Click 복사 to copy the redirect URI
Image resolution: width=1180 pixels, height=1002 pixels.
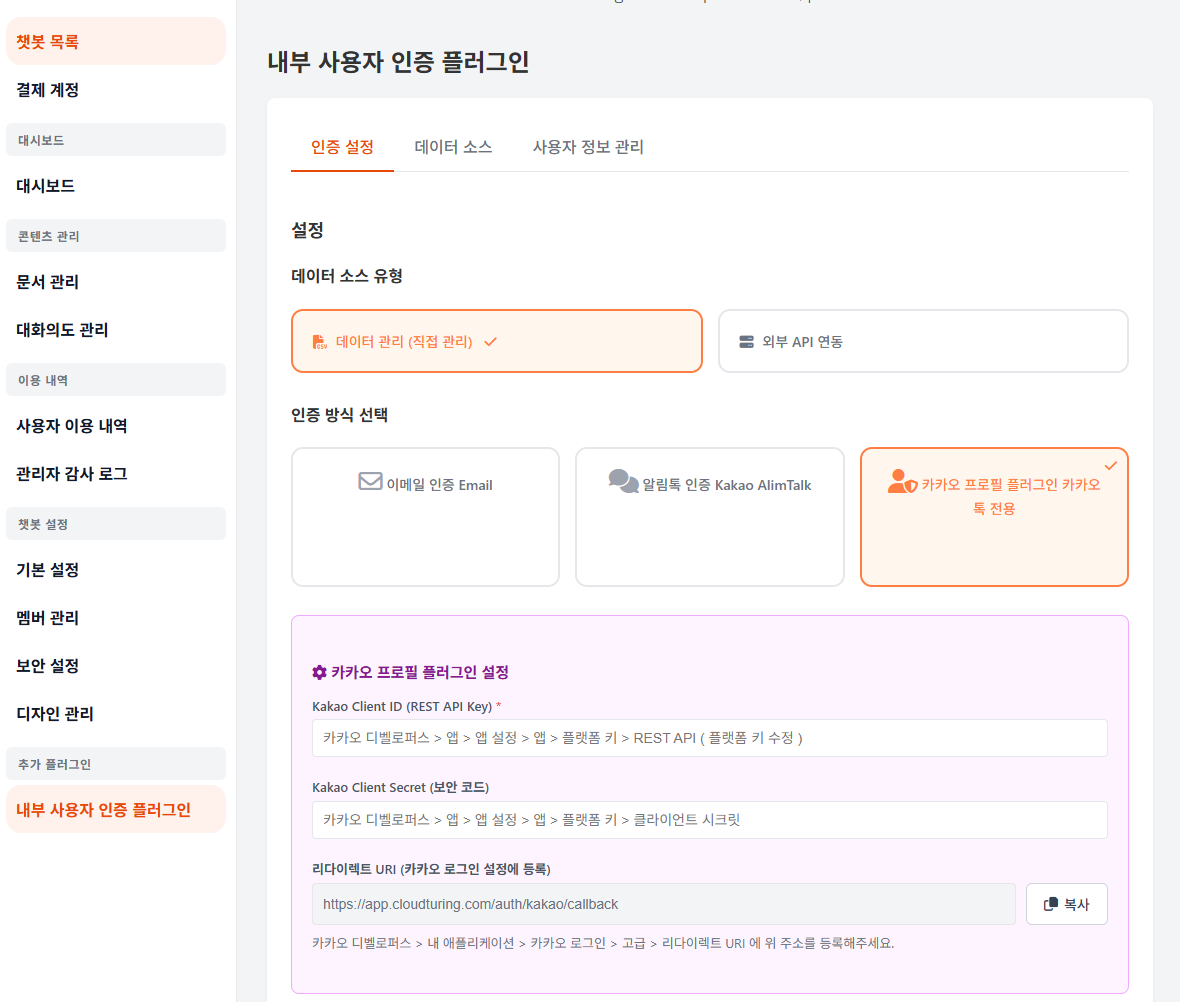(1066, 903)
